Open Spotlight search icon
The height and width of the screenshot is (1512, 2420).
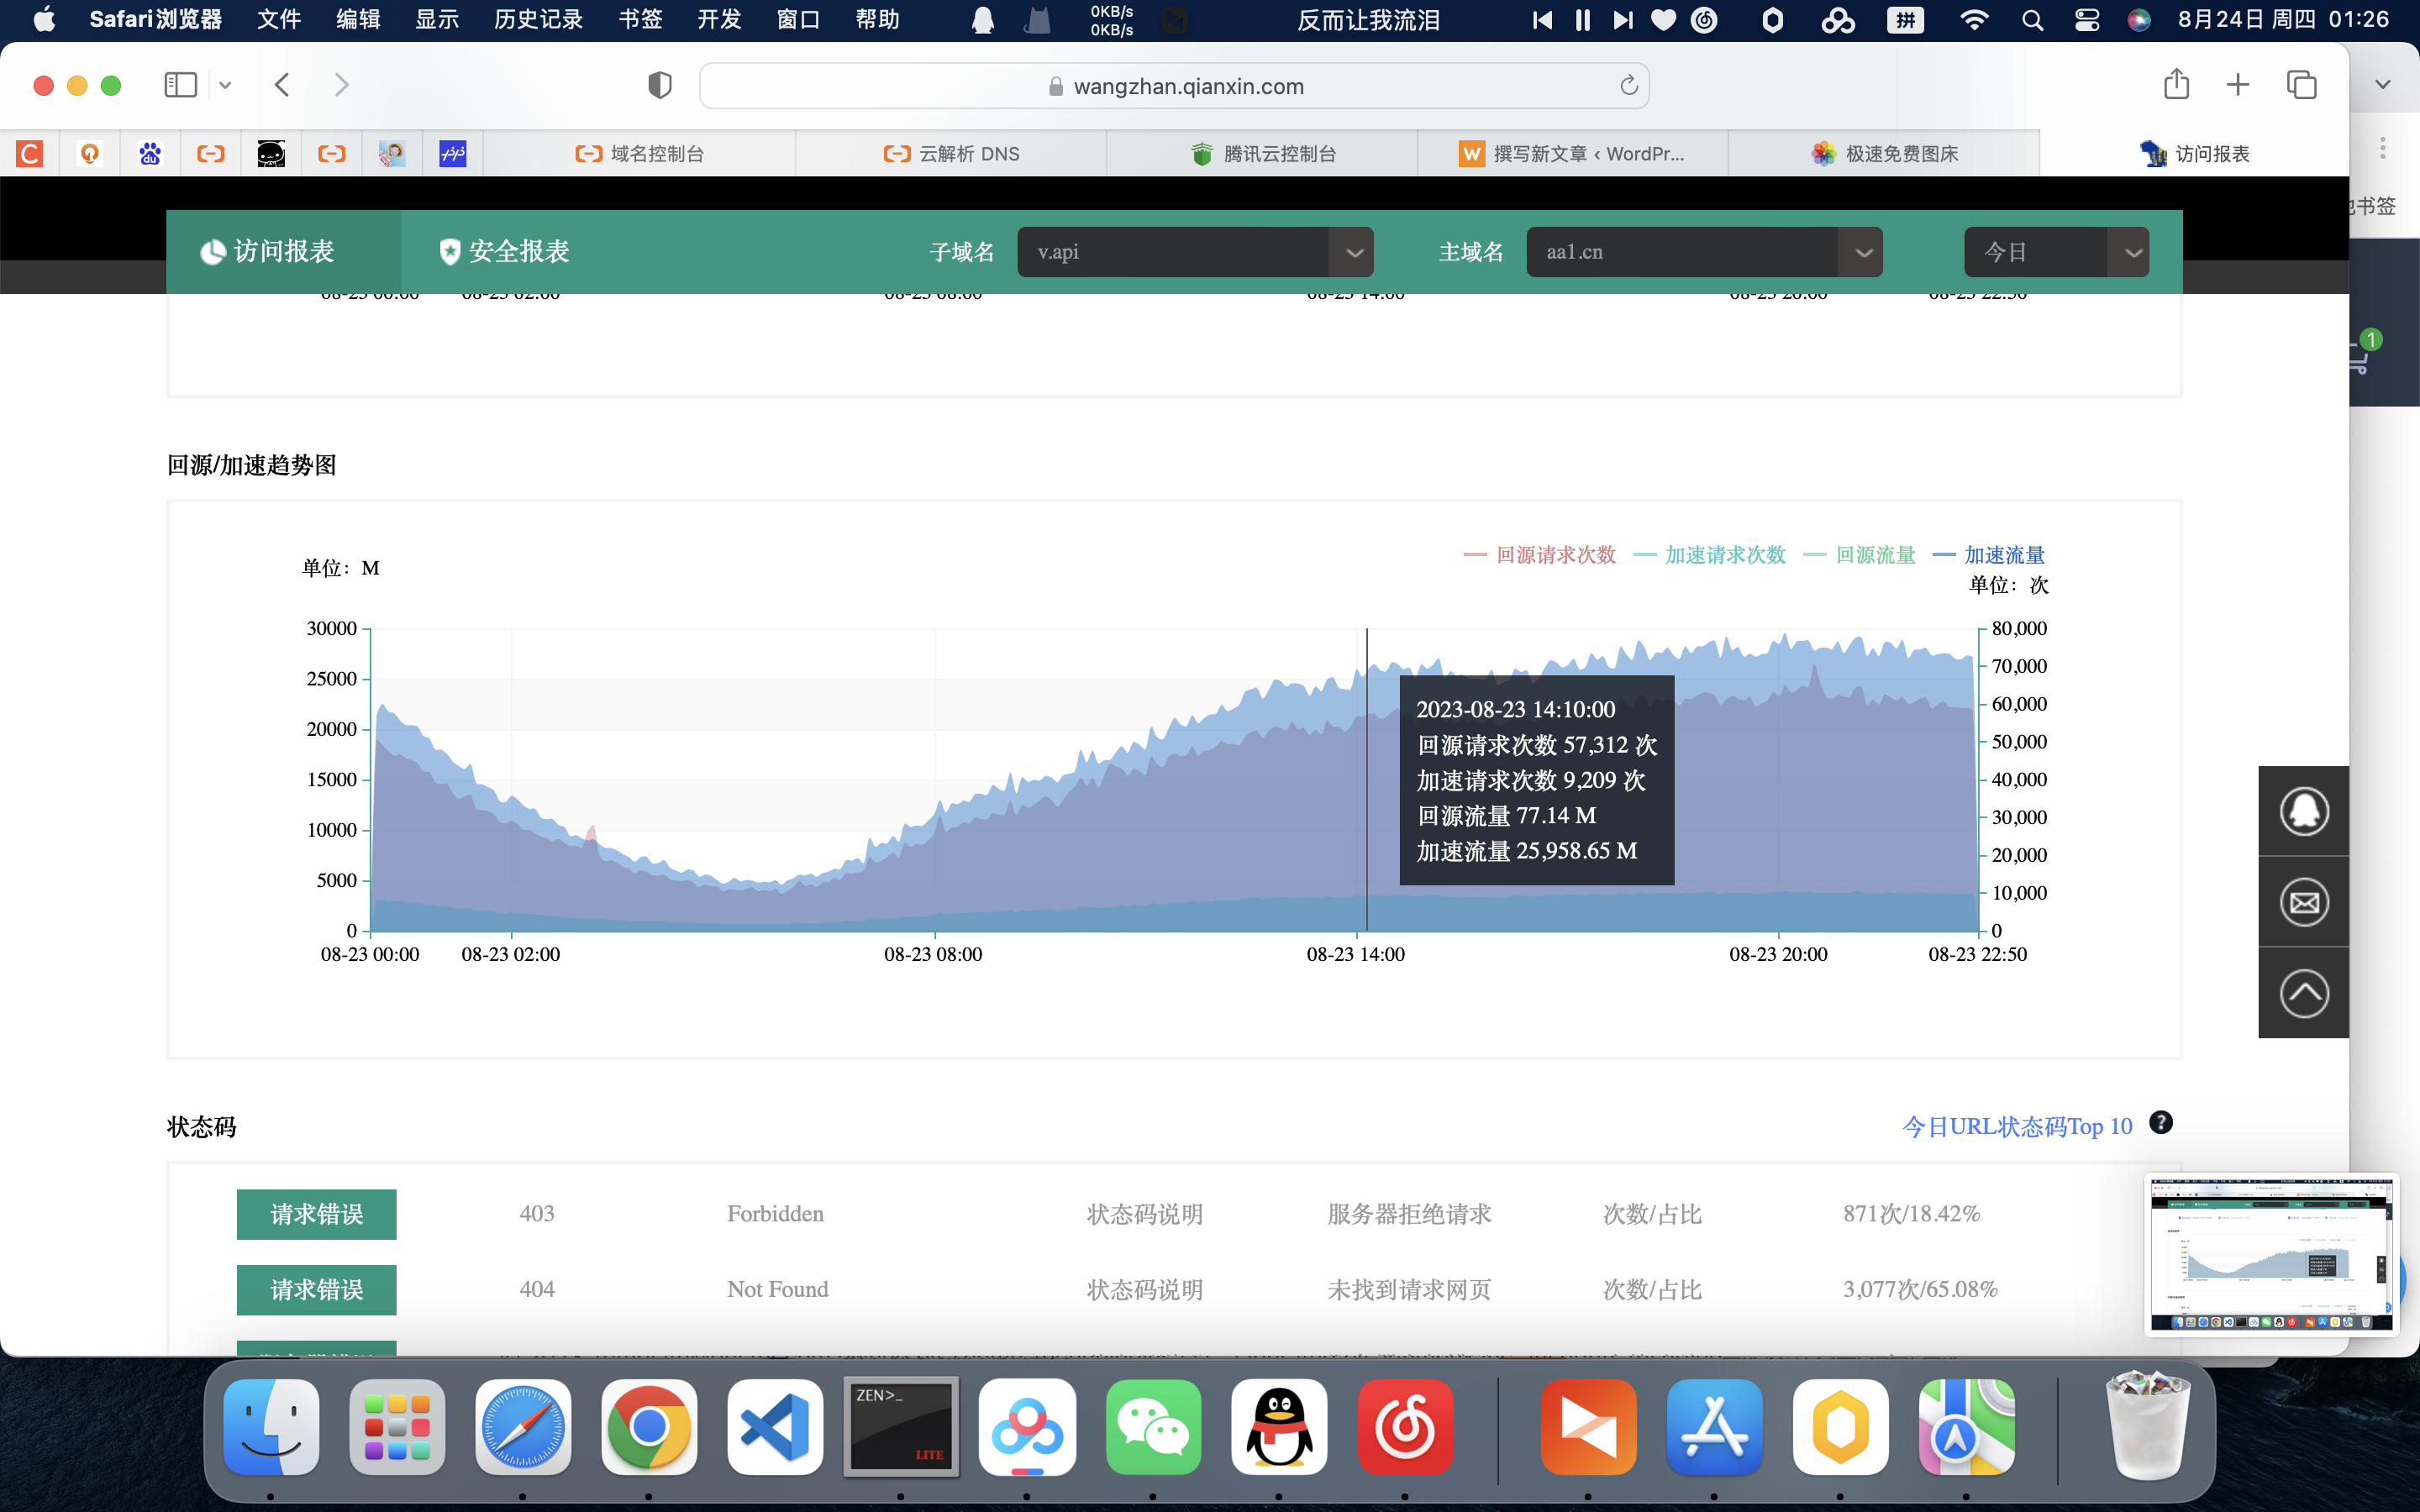[x=2032, y=20]
